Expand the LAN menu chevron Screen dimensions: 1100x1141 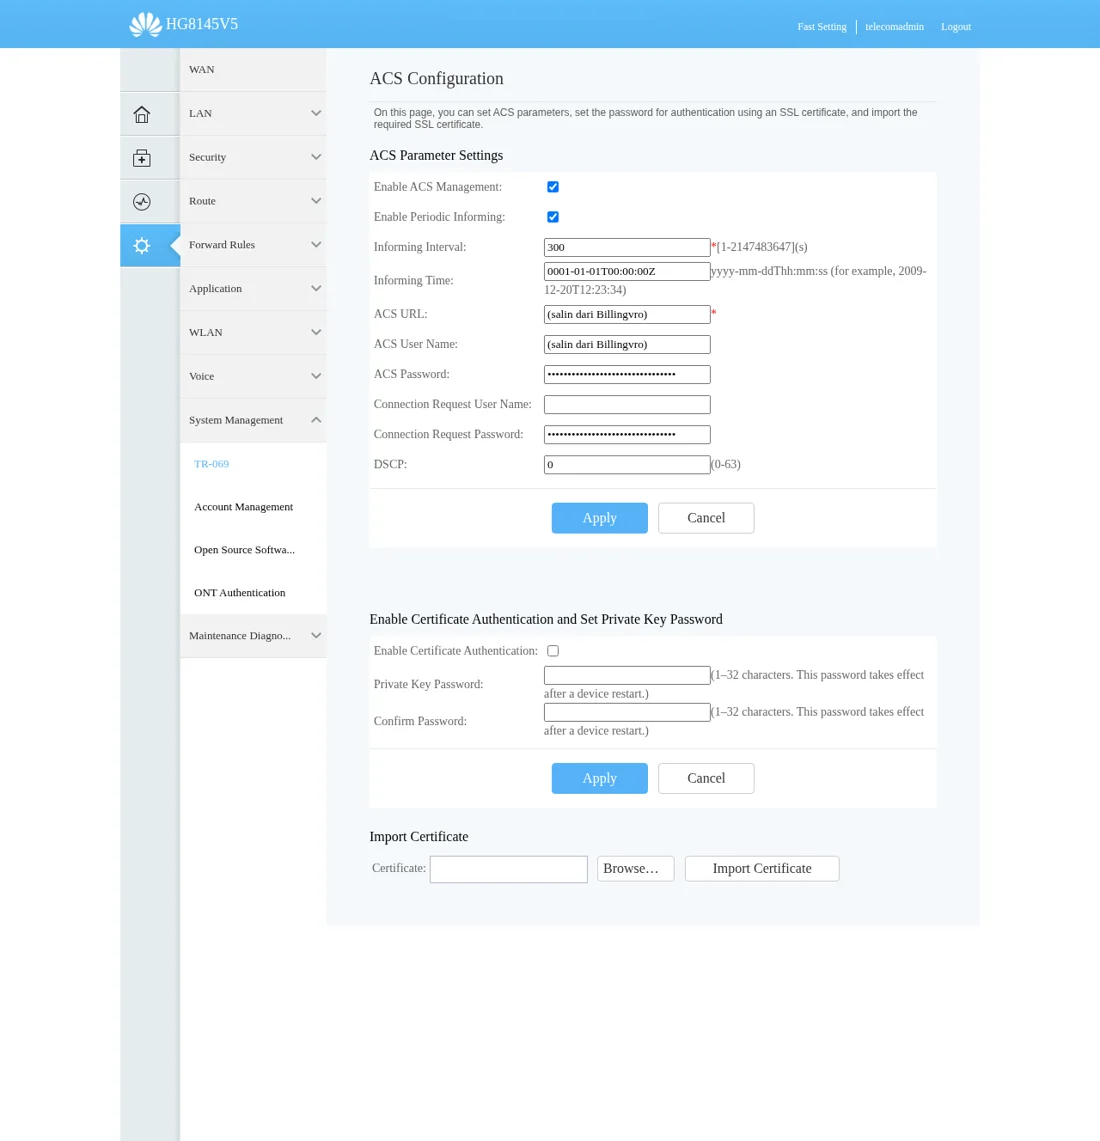coord(316,113)
